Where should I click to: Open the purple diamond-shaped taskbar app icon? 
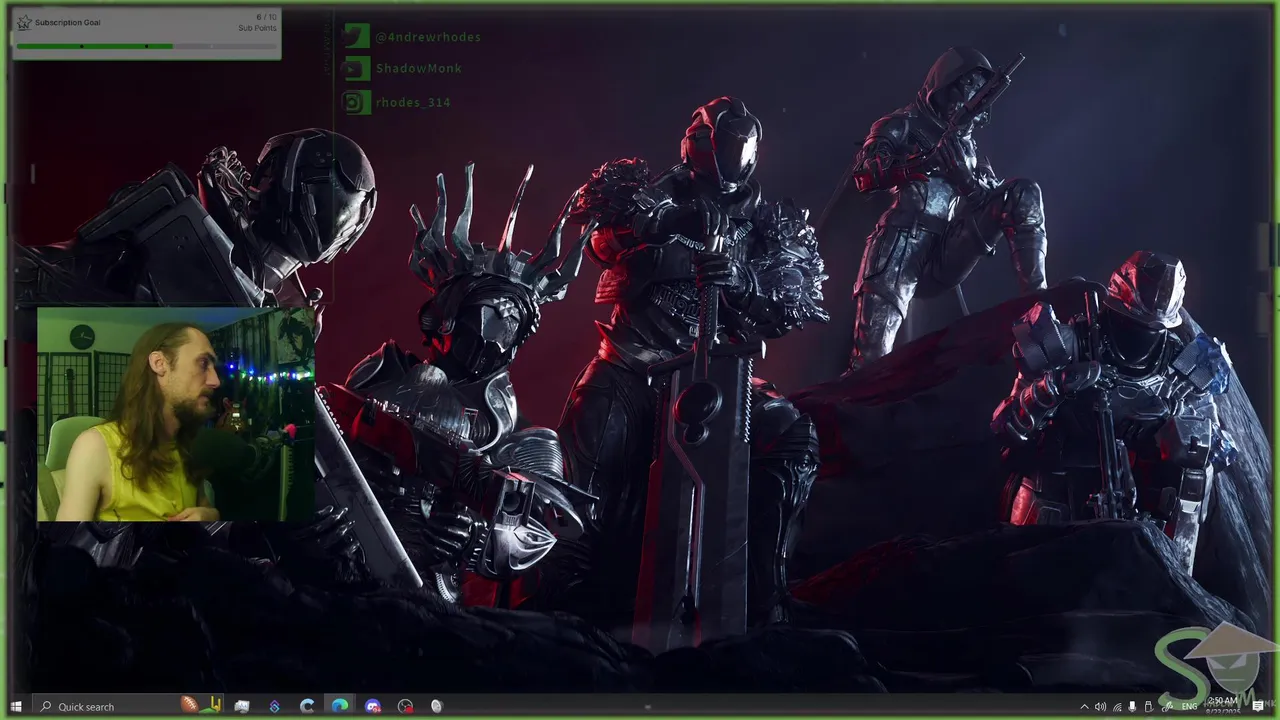click(274, 706)
